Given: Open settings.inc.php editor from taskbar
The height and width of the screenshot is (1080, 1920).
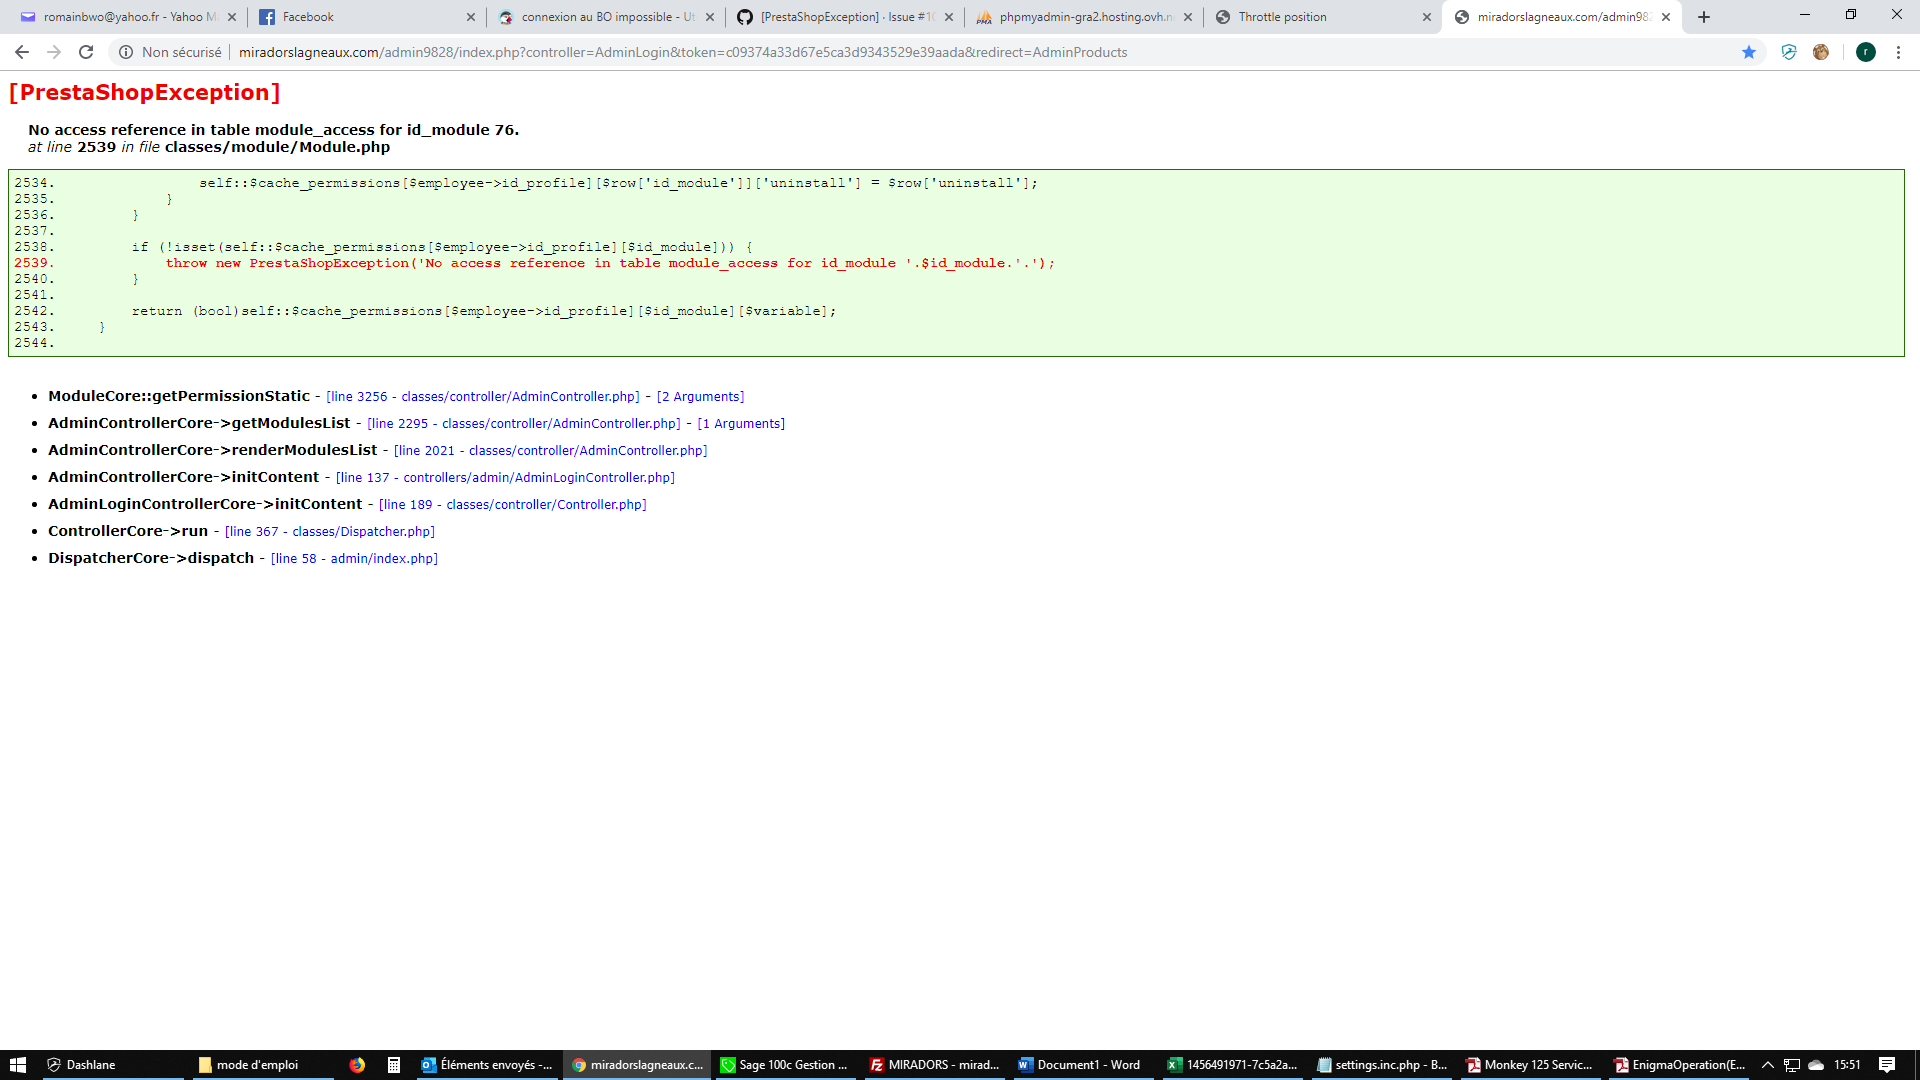Looking at the screenshot, I should pyautogui.click(x=1381, y=1065).
